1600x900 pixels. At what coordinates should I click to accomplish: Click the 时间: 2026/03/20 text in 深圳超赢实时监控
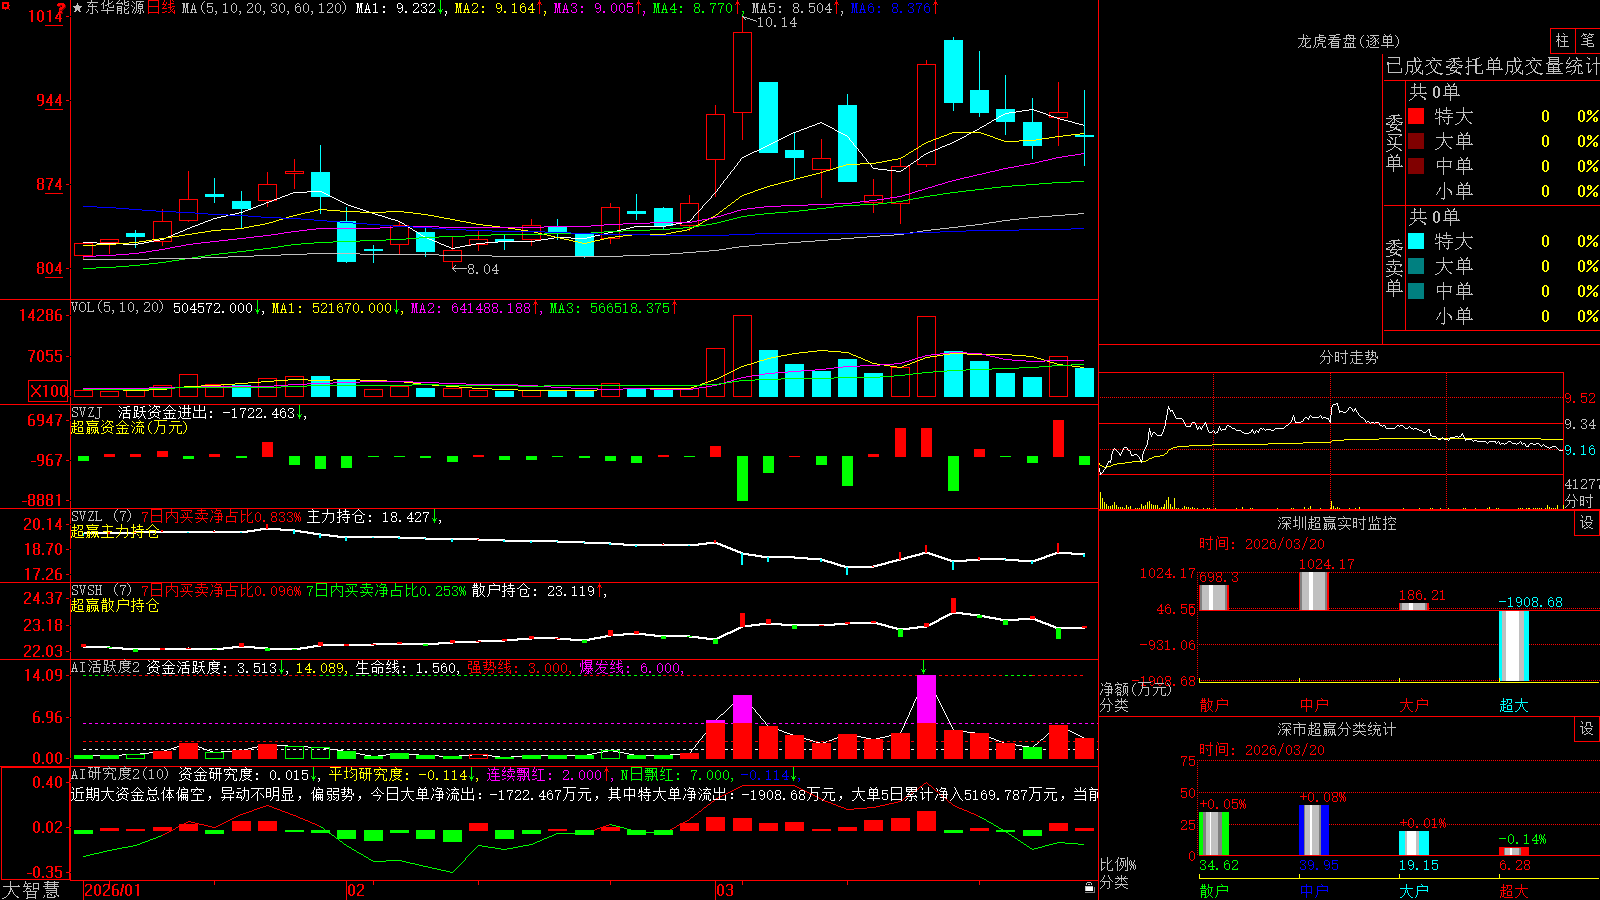point(1262,544)
